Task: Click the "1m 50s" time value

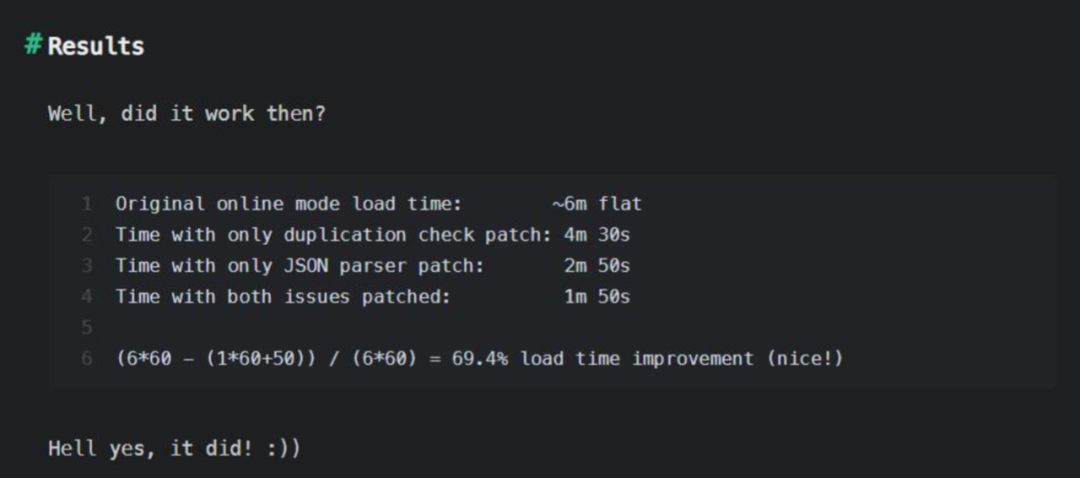Action: coord(597,296)
